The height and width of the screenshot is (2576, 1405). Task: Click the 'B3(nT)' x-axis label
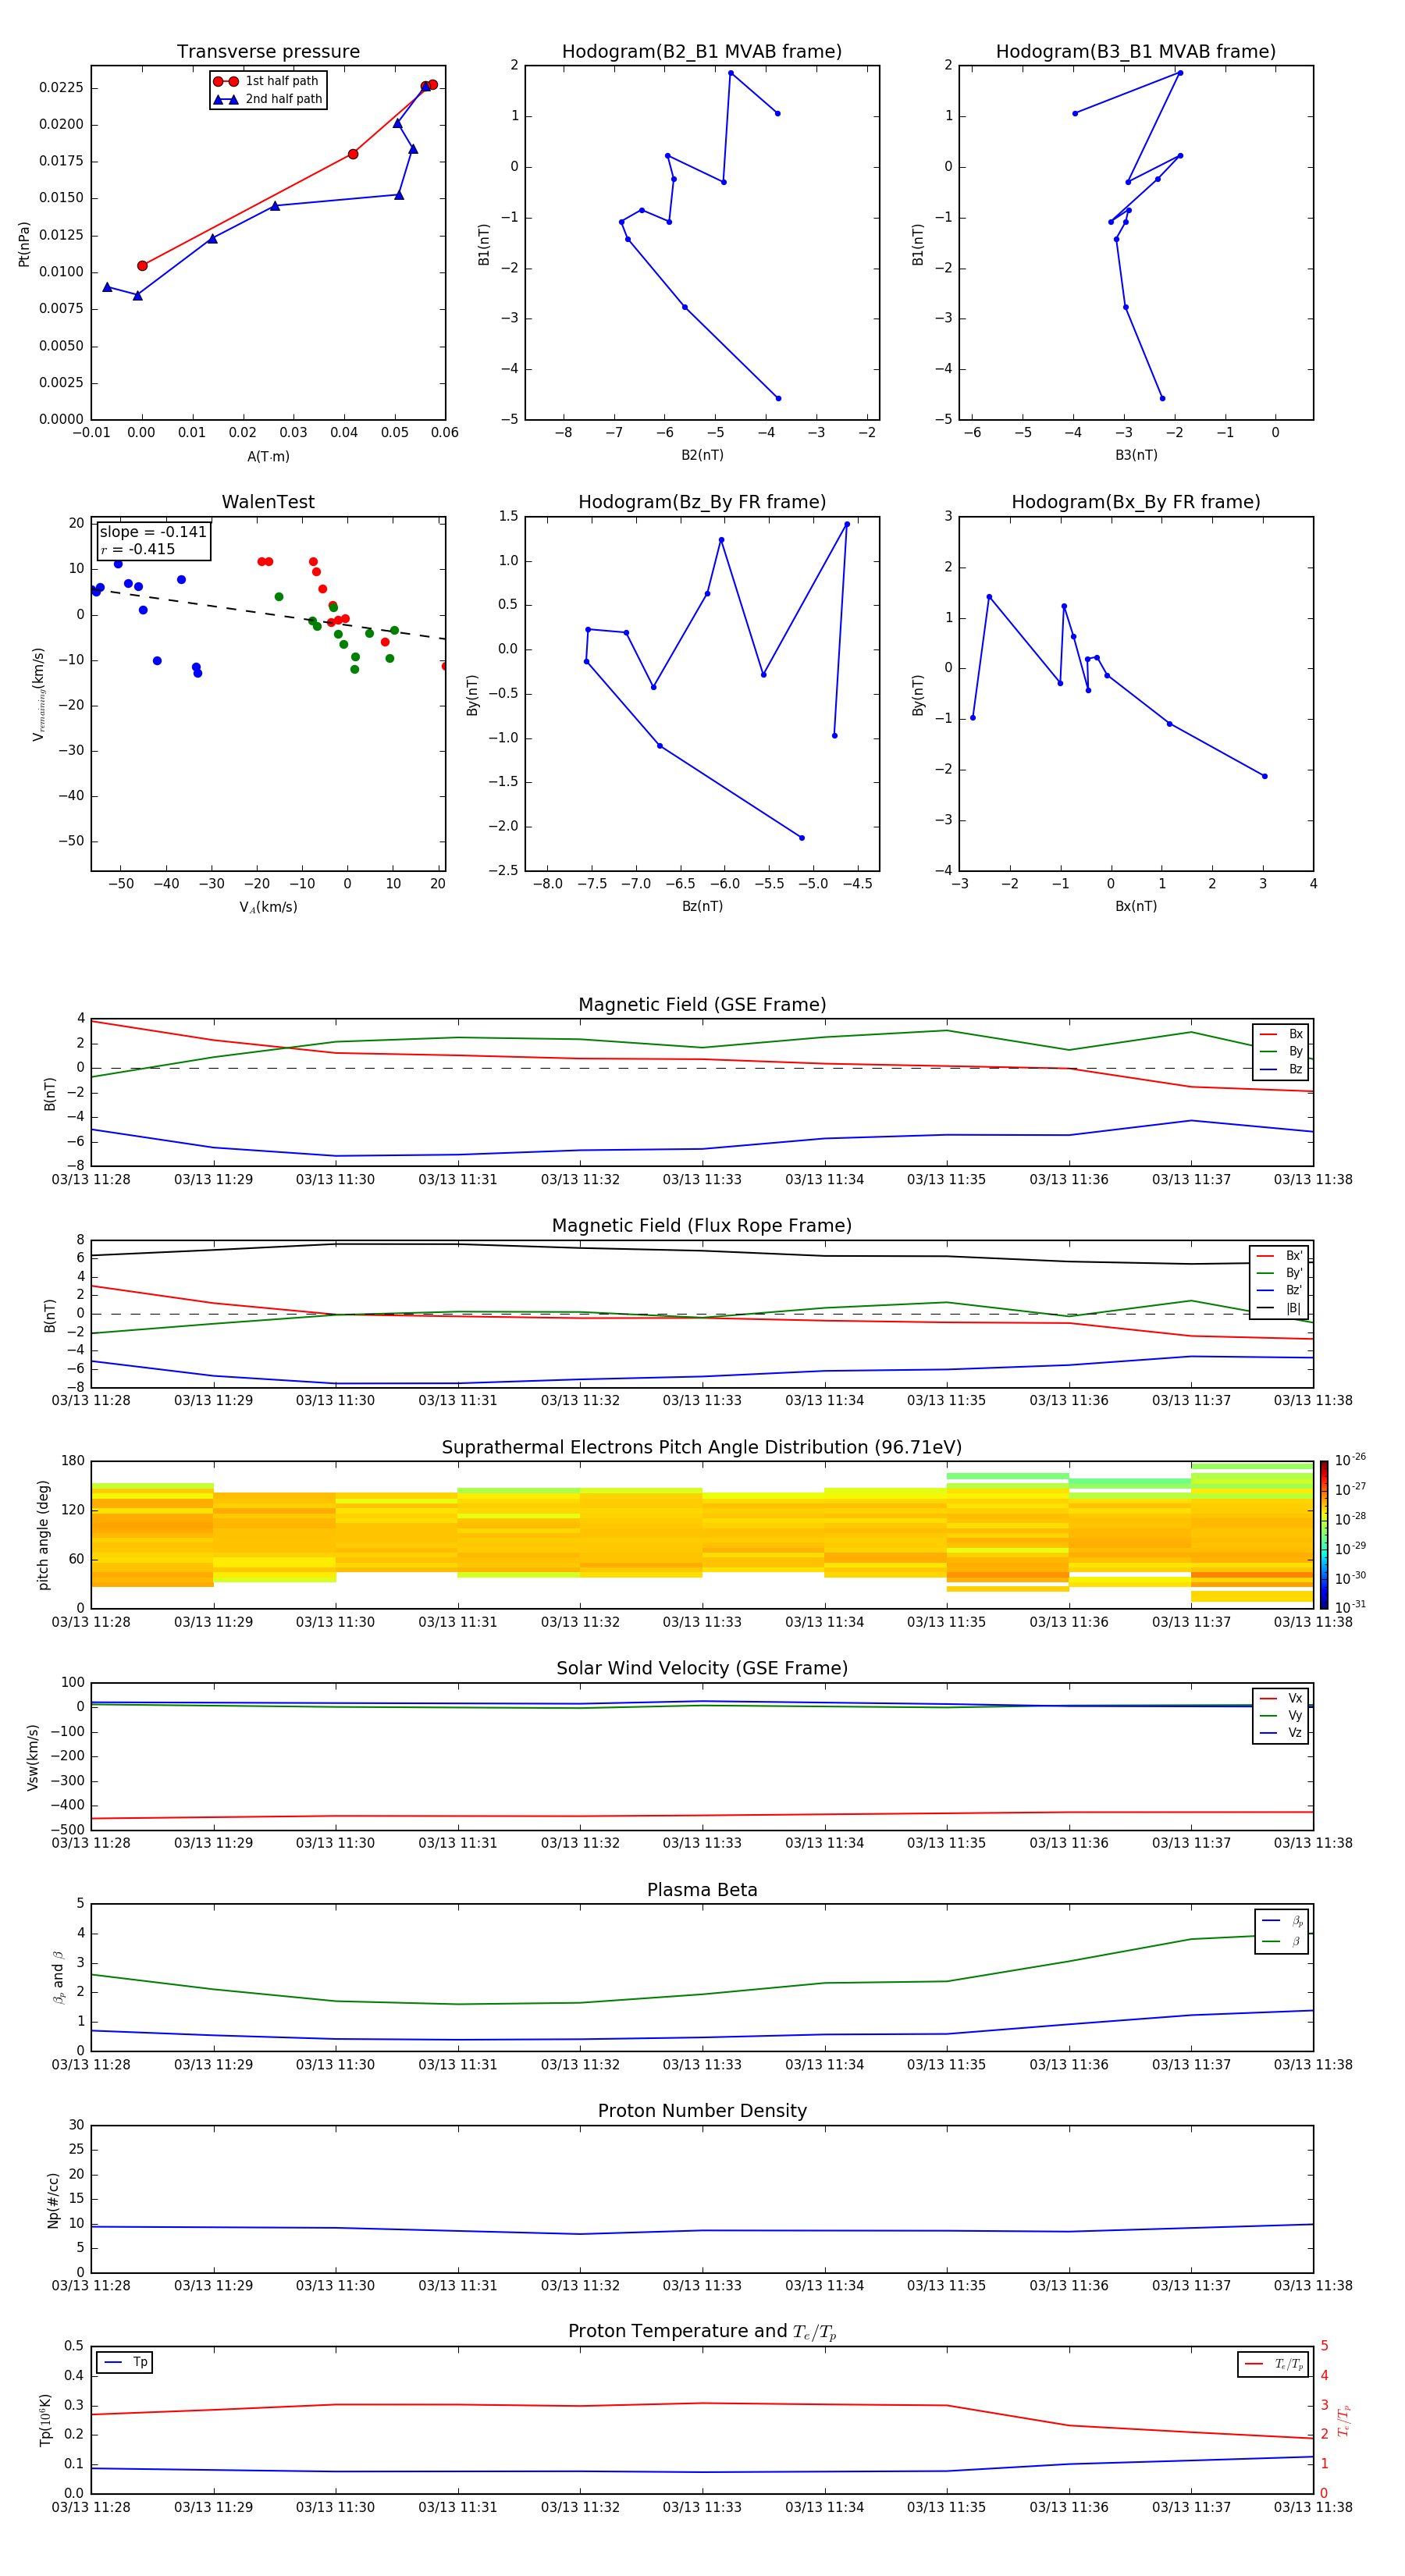point(1136,455)
